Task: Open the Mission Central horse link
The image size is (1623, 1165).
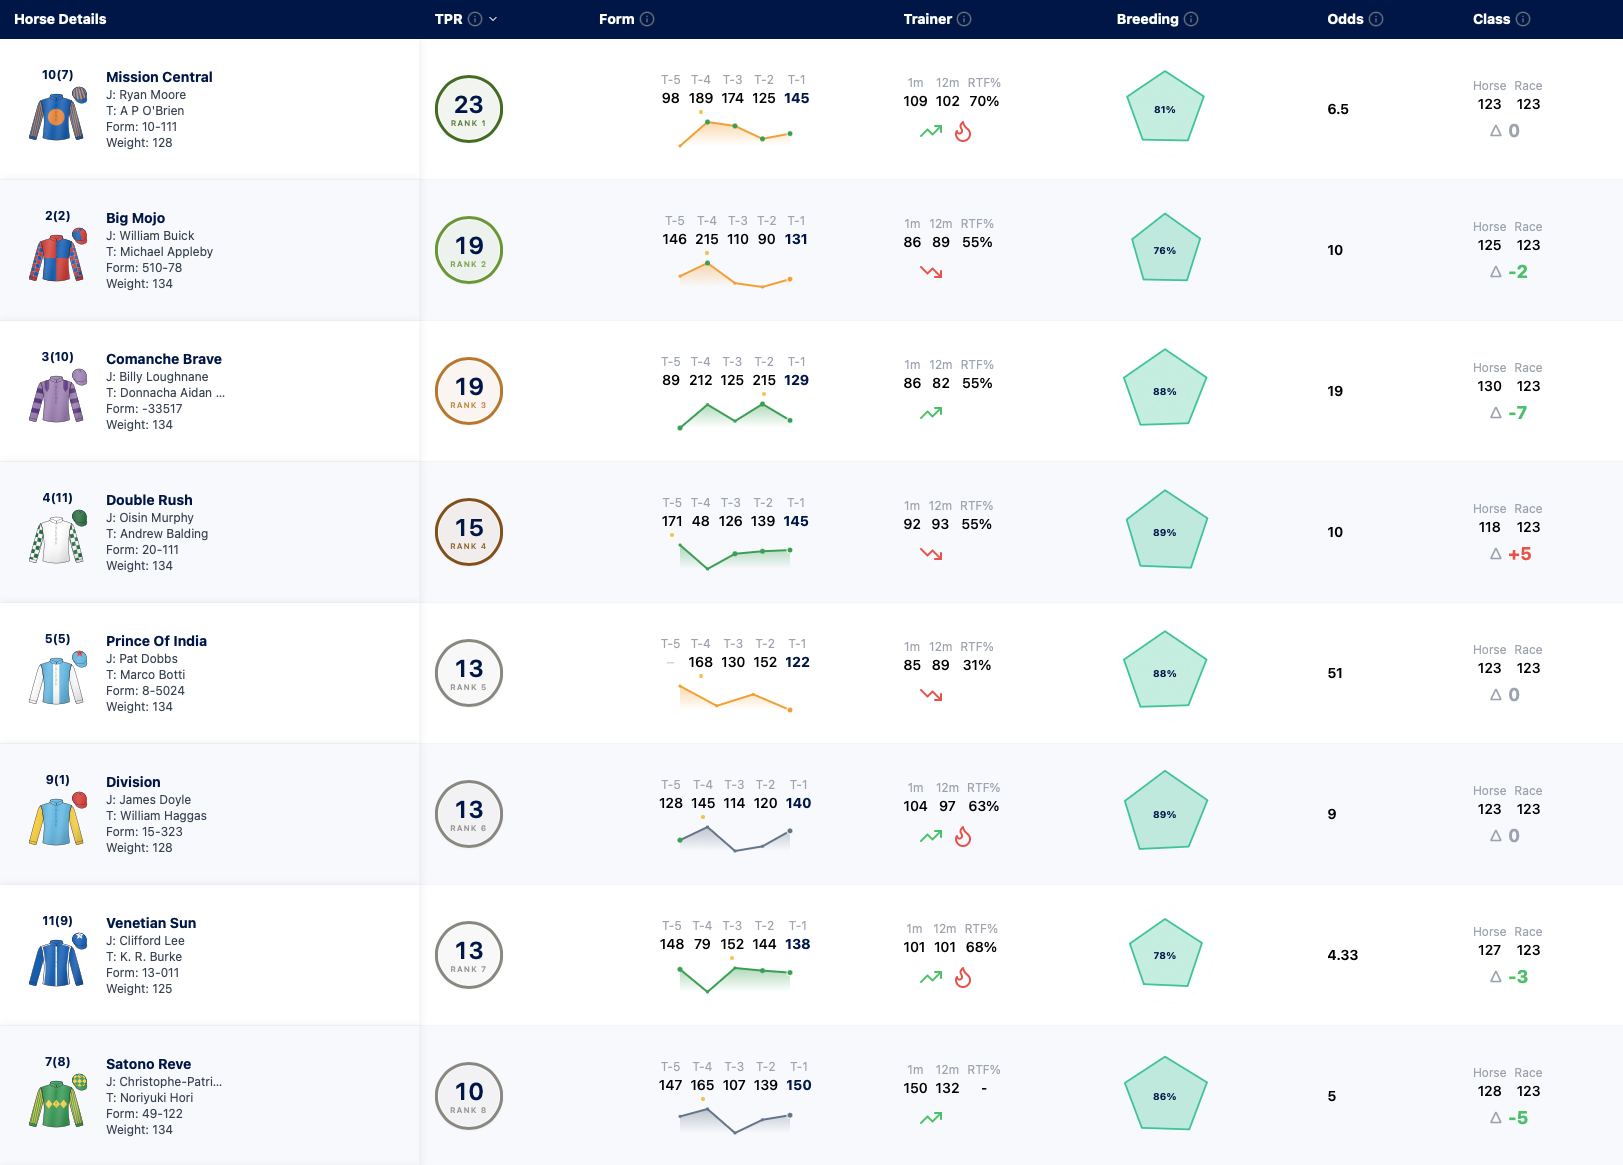Action: [159, 77]
